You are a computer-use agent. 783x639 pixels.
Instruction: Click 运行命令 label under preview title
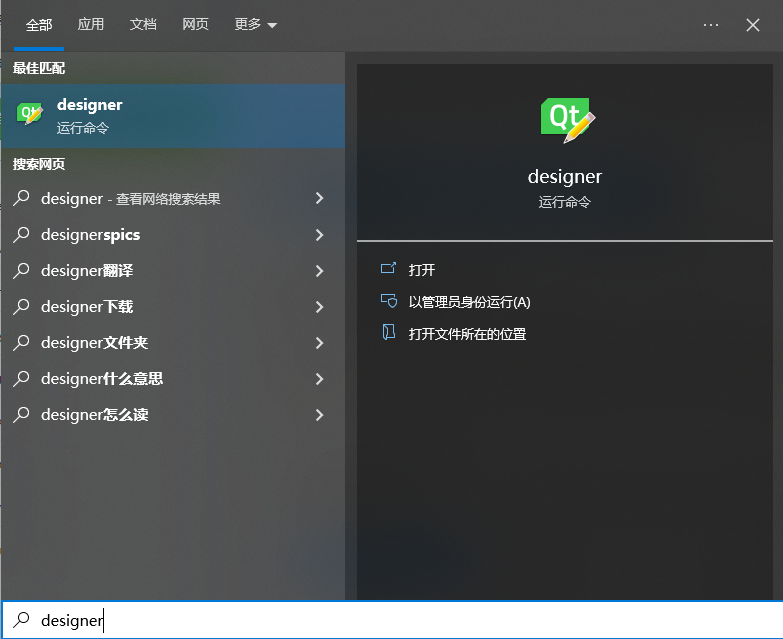point(565,202)
